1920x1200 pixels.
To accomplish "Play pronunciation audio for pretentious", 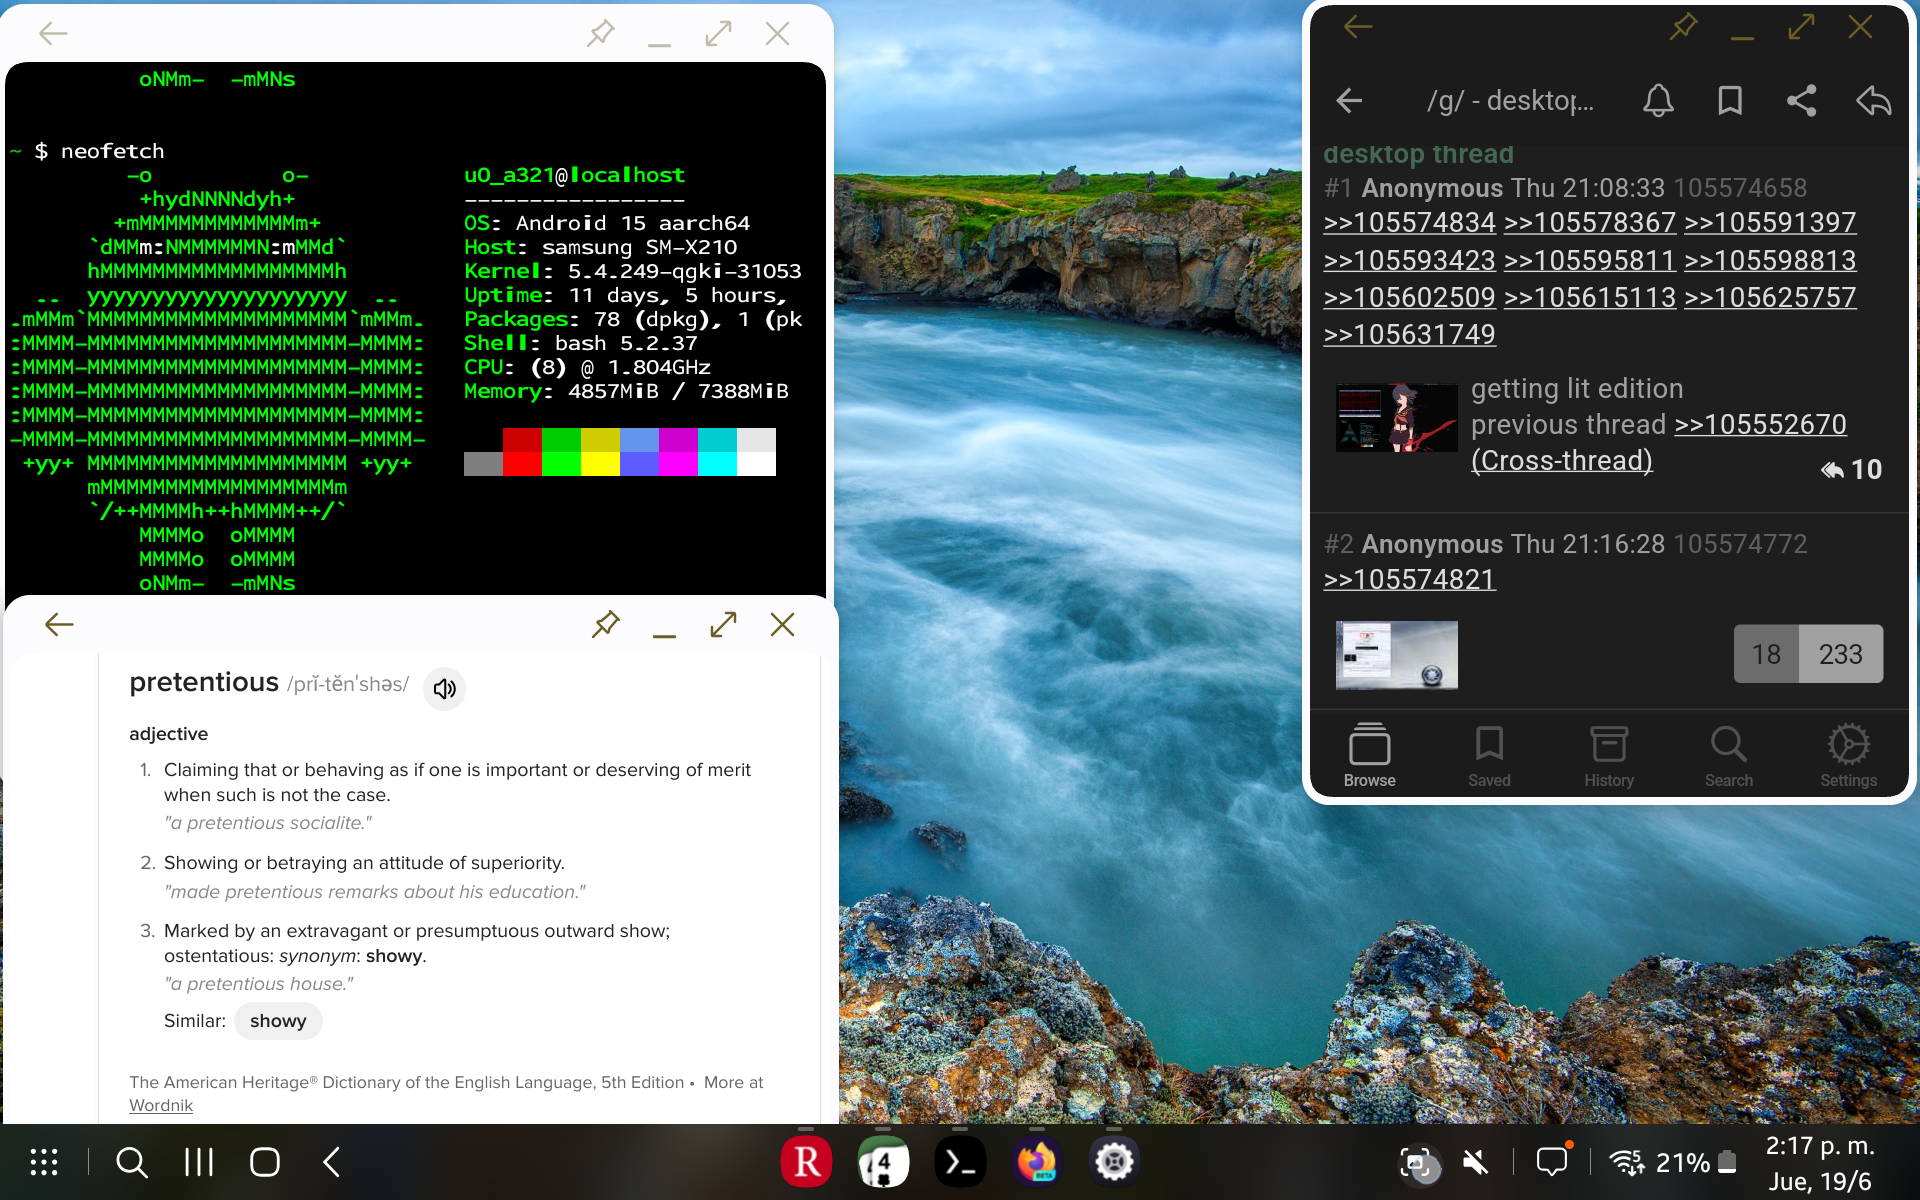I will (x=445, y=688).
